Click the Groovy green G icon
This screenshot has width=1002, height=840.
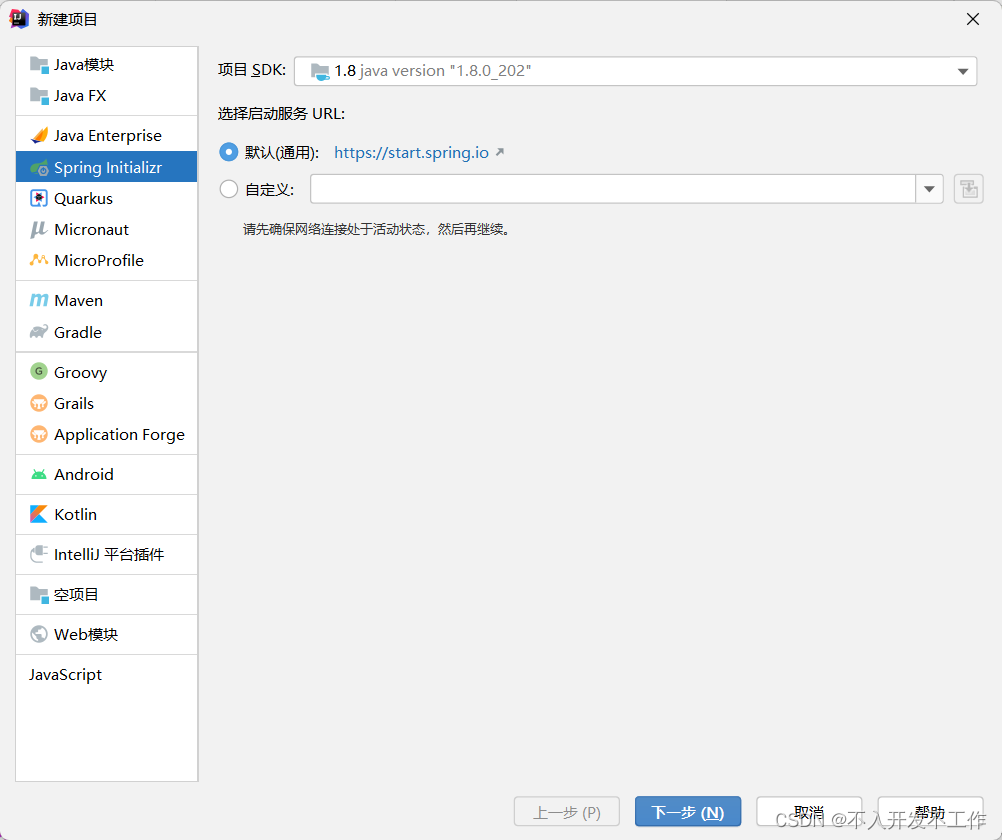(39, 371)
